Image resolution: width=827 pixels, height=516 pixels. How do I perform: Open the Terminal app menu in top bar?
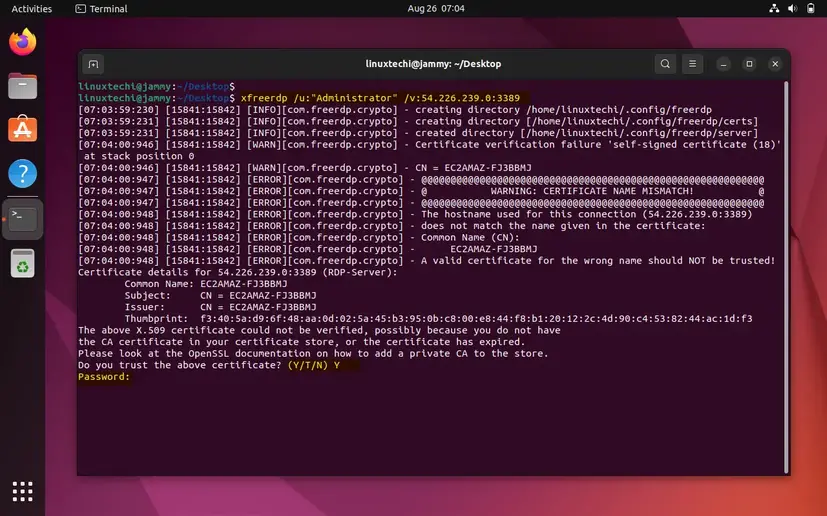[101, 9]
